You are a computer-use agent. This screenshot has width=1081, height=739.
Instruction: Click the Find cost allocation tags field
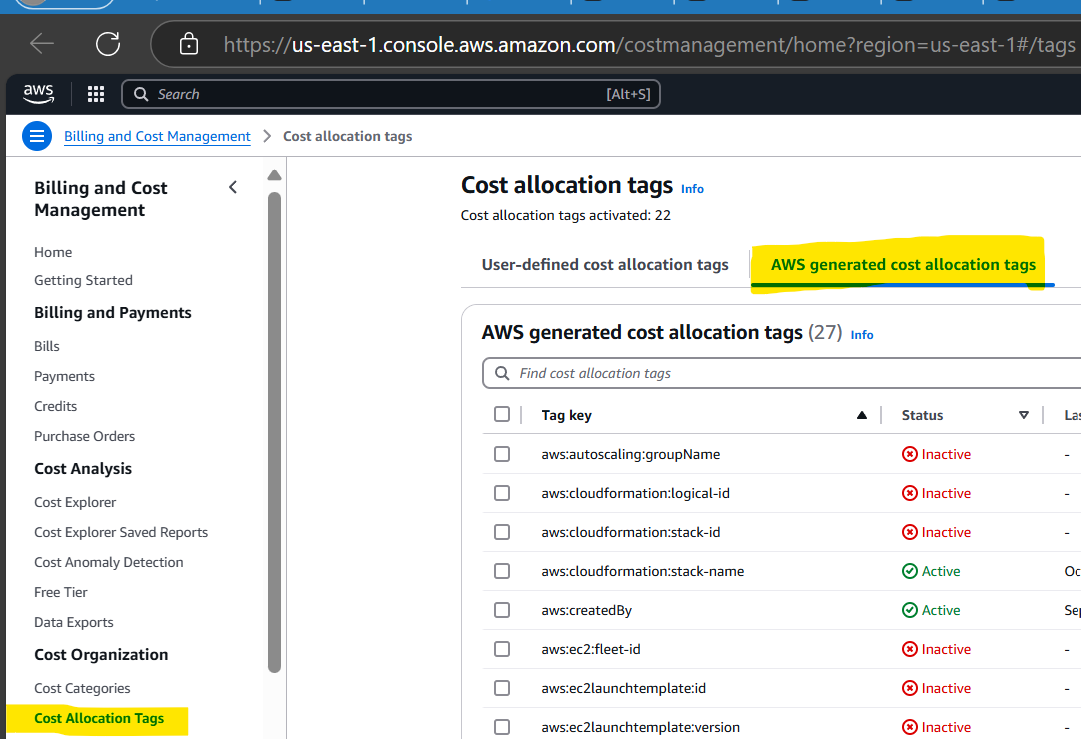coord(780,373)
